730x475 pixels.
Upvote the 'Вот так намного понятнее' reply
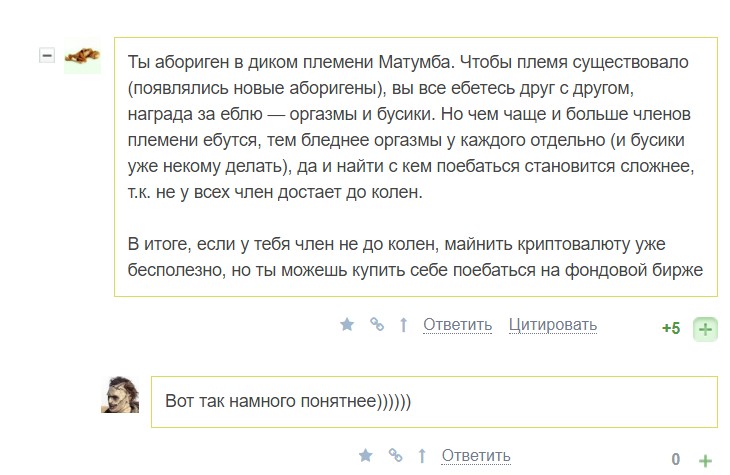[706, 460]
